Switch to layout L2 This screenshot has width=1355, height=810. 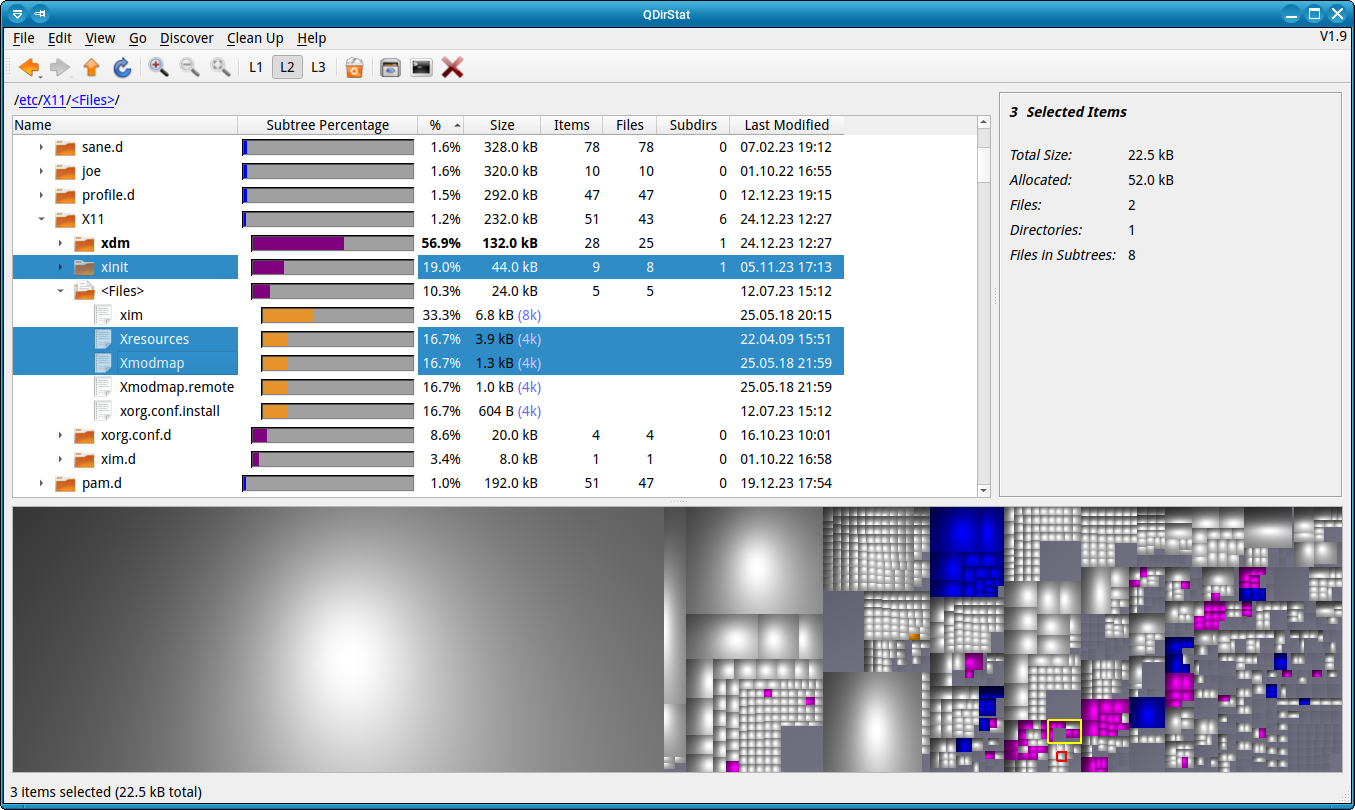287,67
